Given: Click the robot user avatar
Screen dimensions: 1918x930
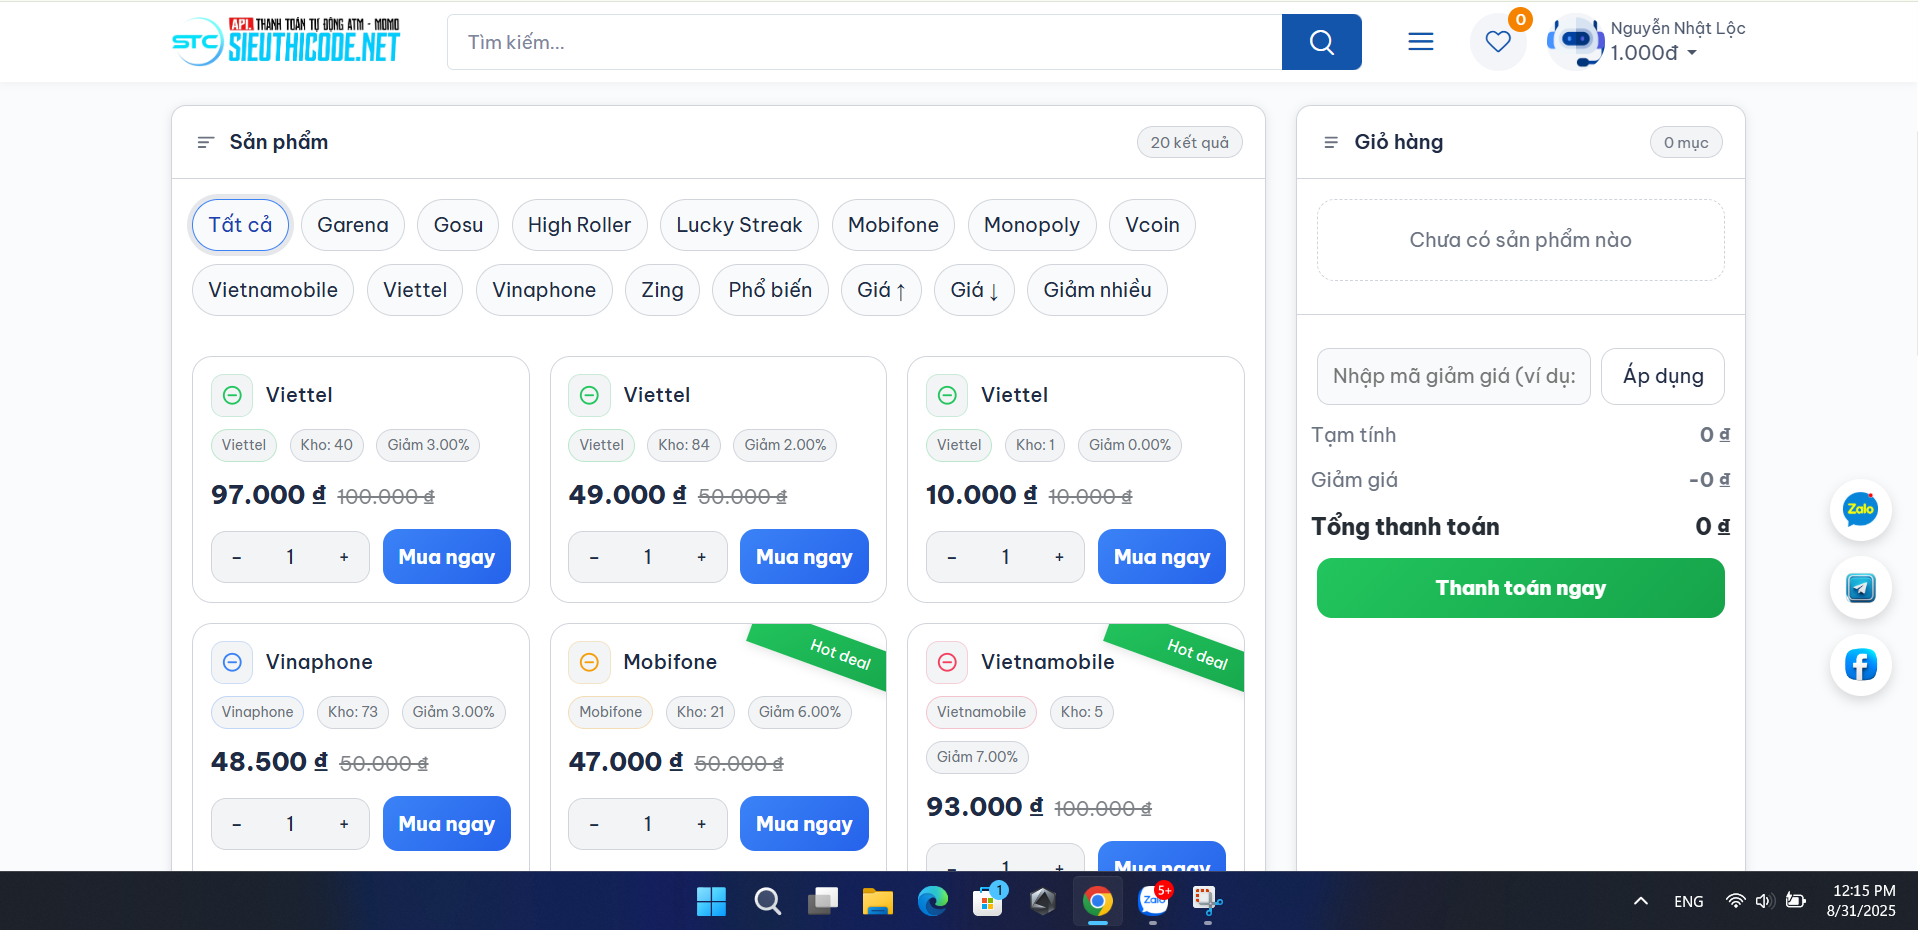Looking at the screenshot, I should [x=1575, y=42].
